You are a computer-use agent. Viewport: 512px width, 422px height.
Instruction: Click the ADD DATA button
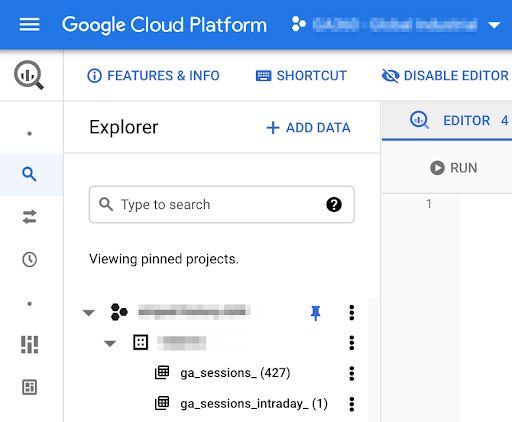tap(308, 128)
